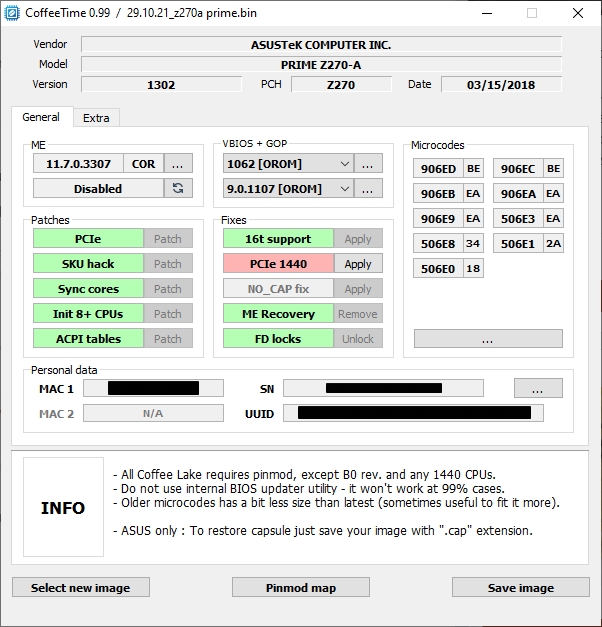Click revision 2A next to 506E1
The width and height of the screenshot is (602, 627).
[553, 244]
